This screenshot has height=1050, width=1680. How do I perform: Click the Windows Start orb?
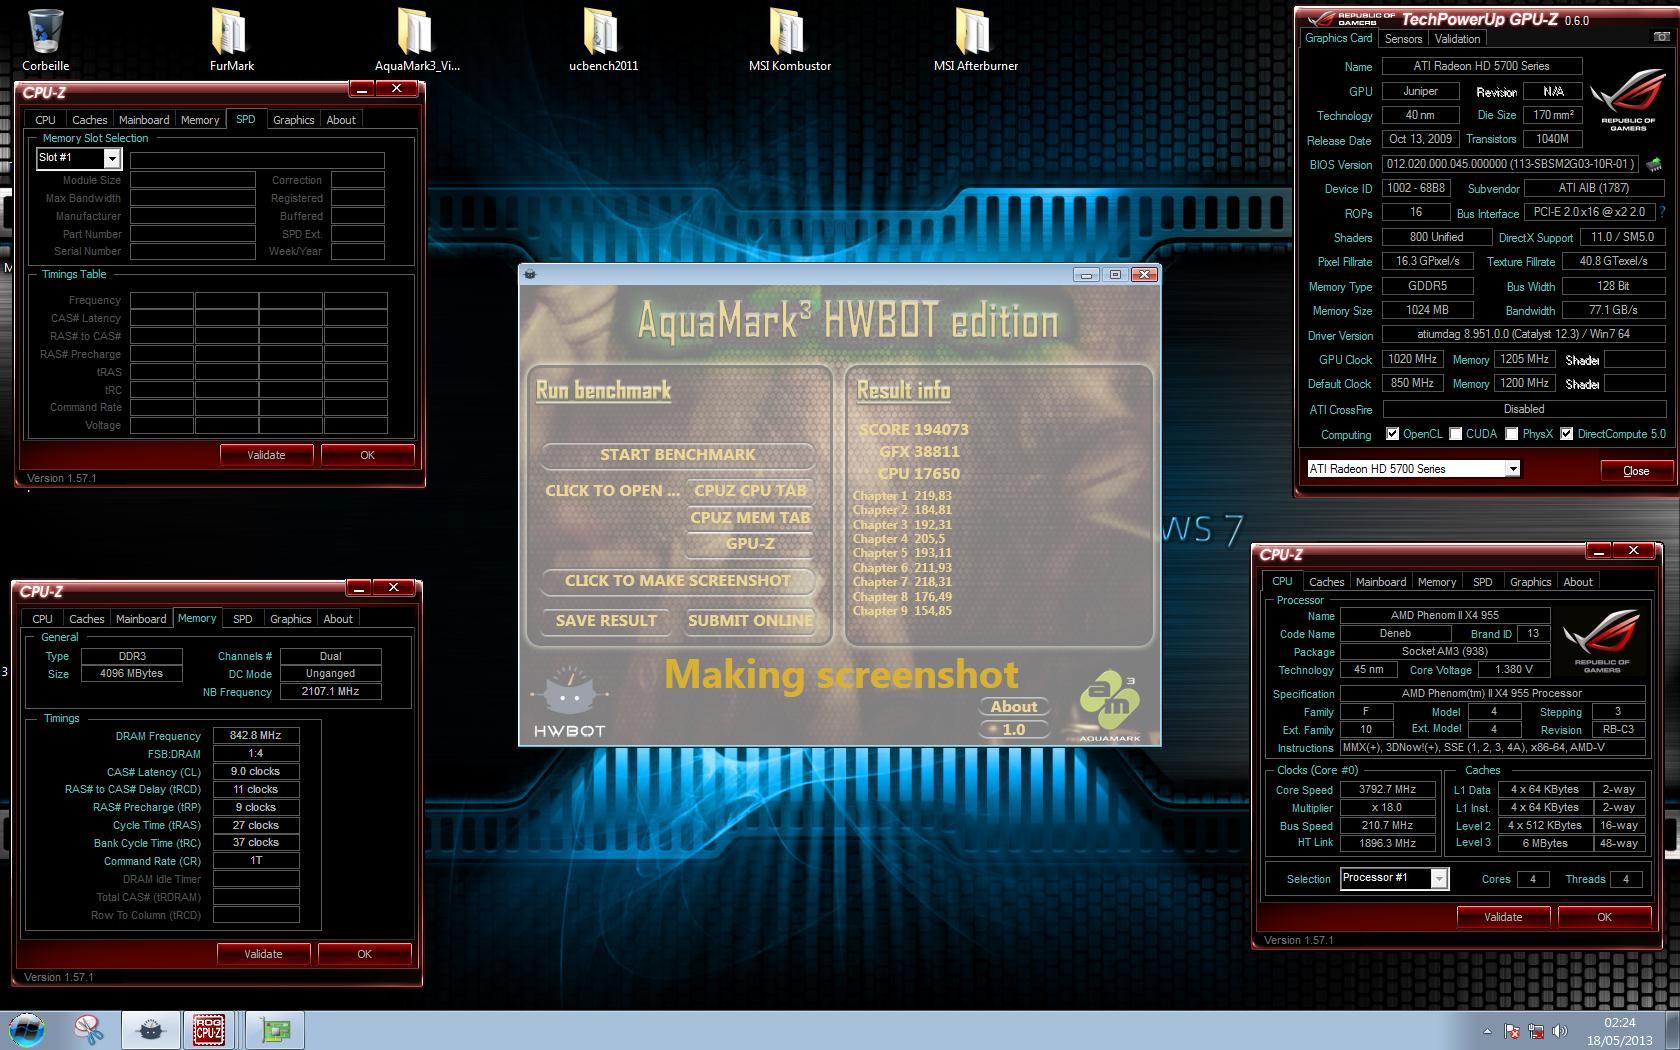point(27,1029)
